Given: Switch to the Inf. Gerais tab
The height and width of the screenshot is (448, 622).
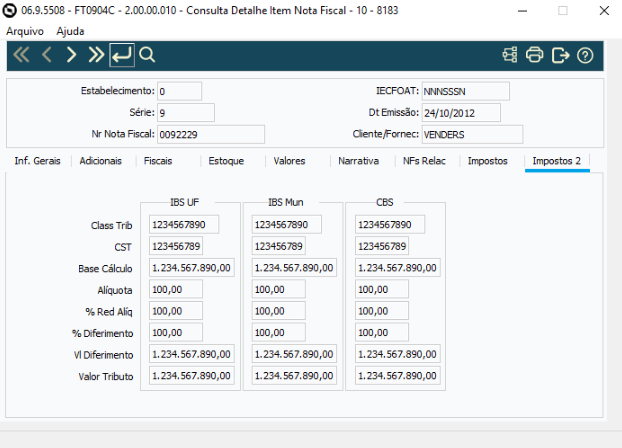Looking at the screenshot, I should (x=38, y=161).
